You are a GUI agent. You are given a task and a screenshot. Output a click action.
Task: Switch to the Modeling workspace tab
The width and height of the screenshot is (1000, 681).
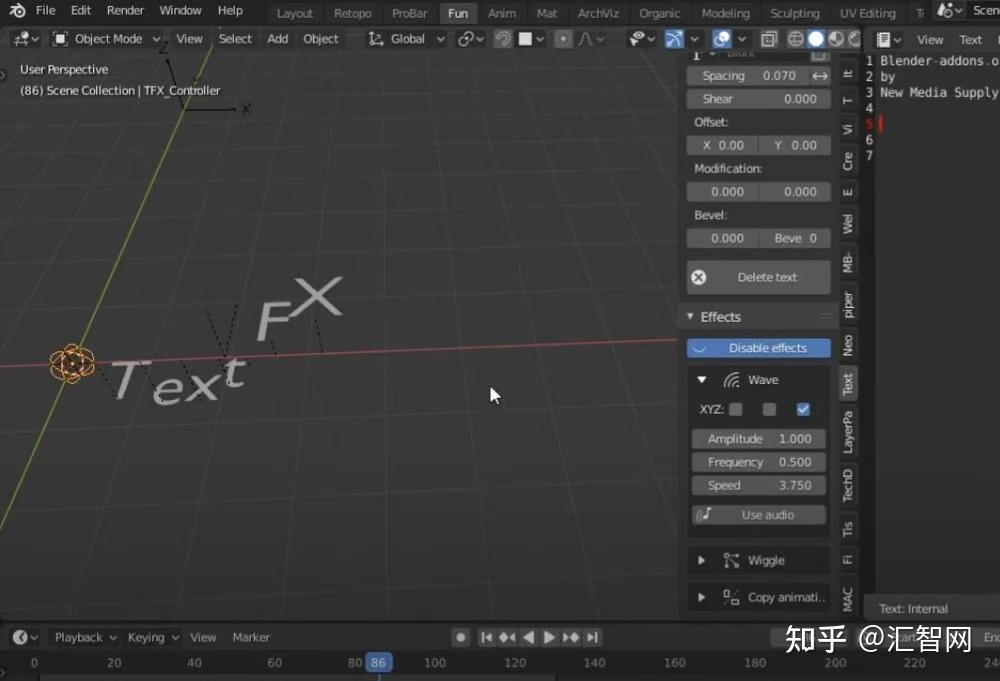coord(725,13)
